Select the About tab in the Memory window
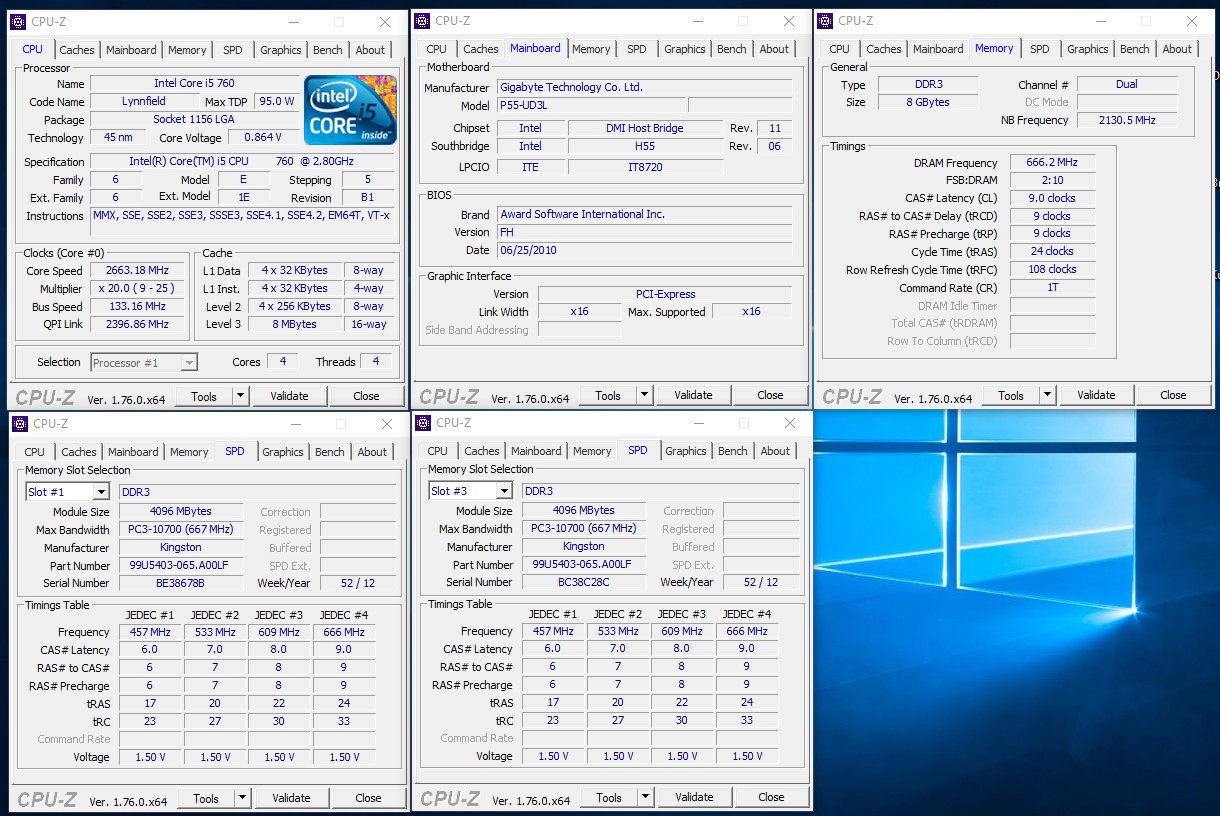Viewport: 1220px width, 816px height. 1177,49
